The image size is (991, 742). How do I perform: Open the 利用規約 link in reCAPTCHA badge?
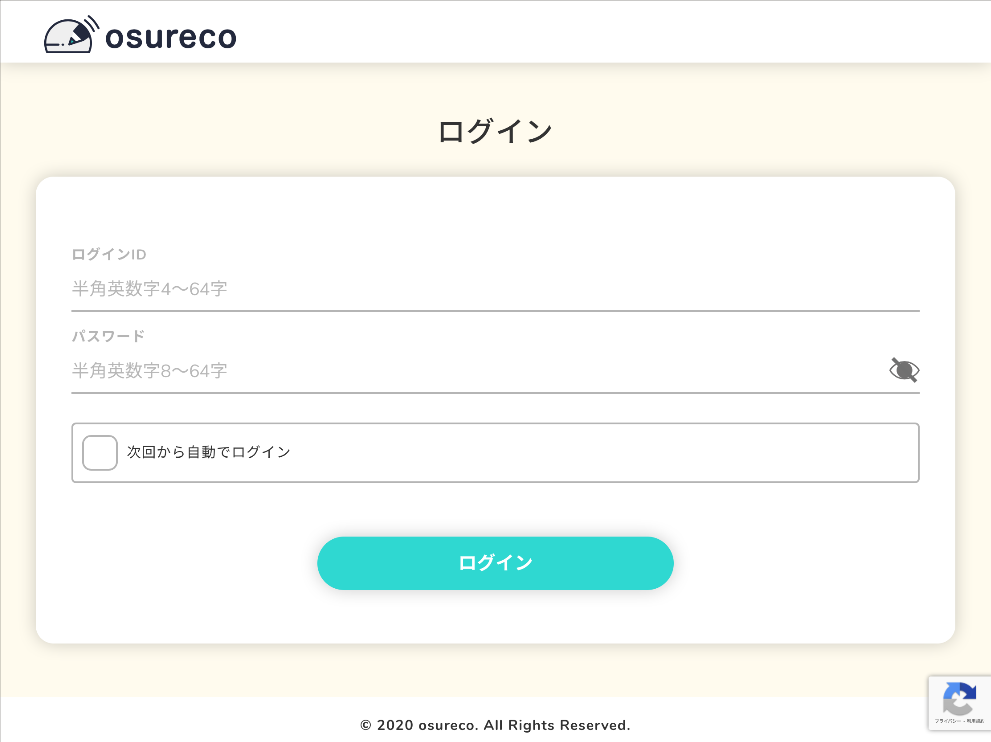[x=970, y=721]
